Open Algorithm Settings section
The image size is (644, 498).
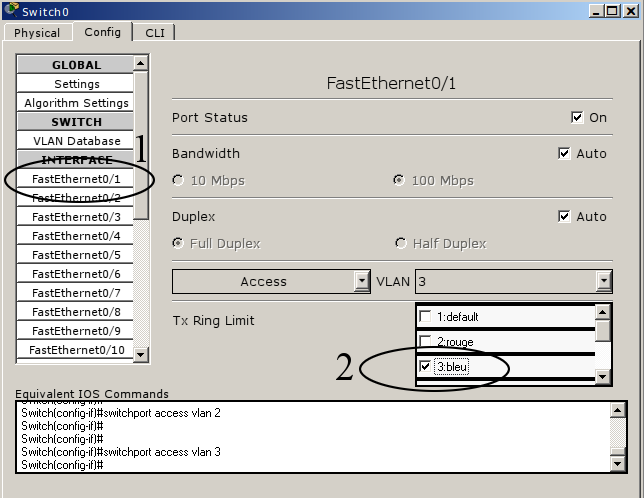point(77,103)
